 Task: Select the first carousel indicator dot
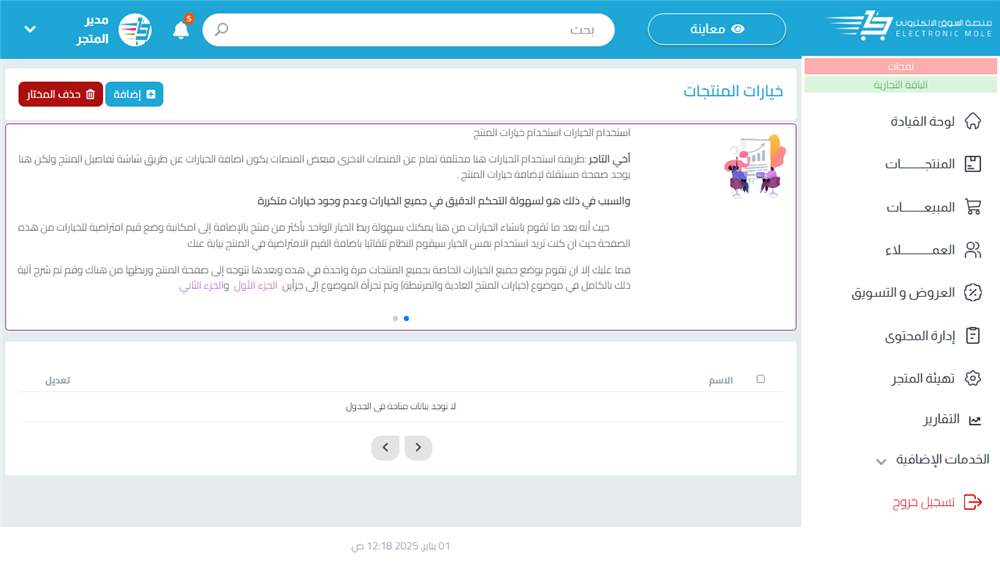tap(406, 319)
